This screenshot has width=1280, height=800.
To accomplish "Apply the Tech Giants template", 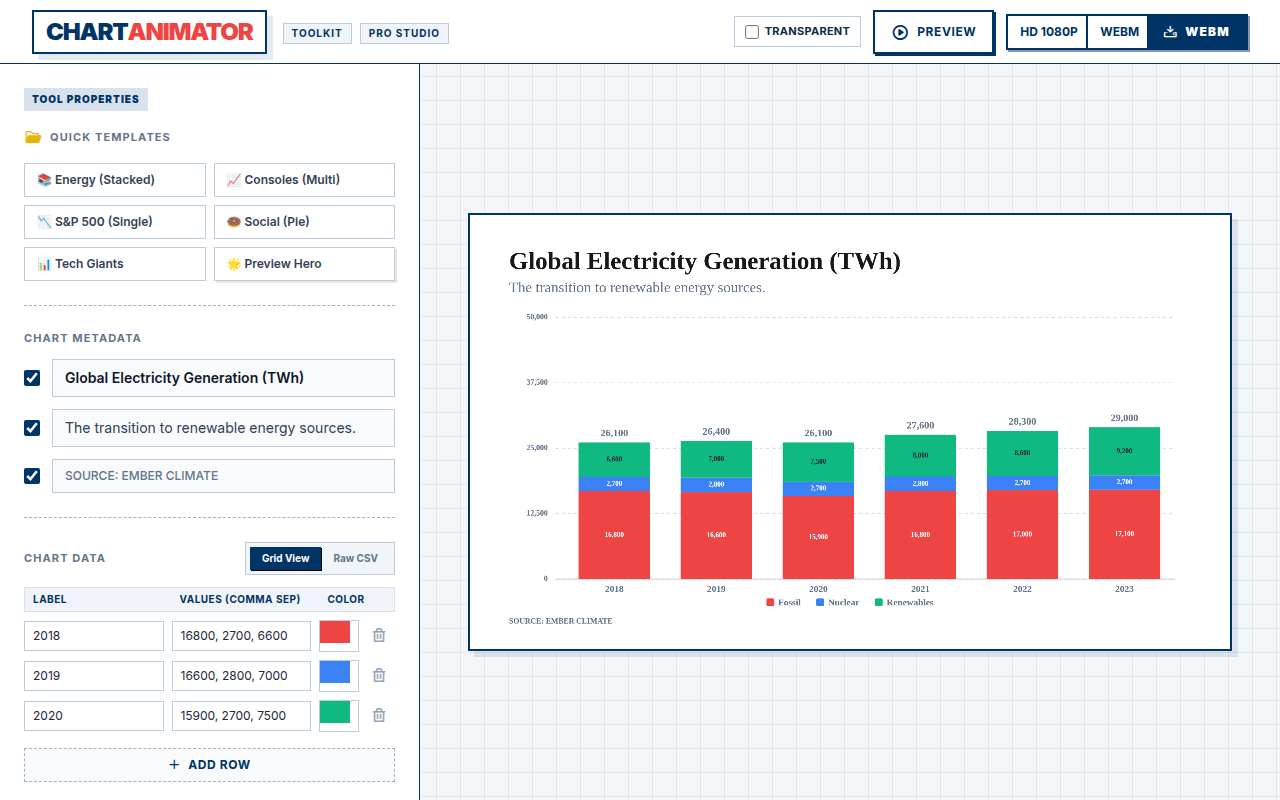I will (x=115, y=264).
